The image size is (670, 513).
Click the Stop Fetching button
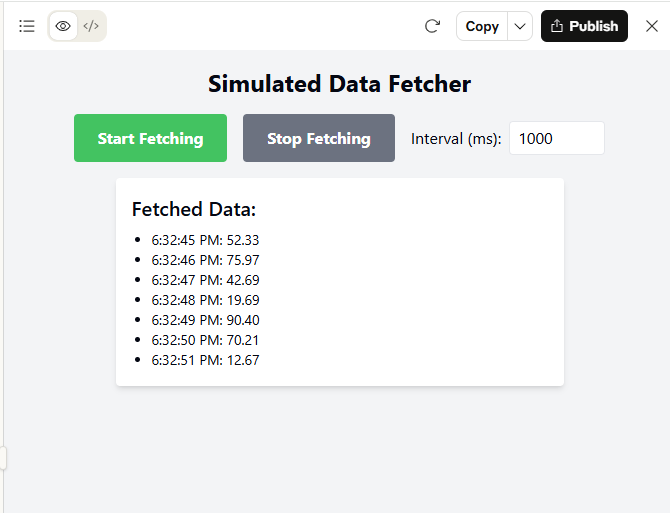(319, 138)
